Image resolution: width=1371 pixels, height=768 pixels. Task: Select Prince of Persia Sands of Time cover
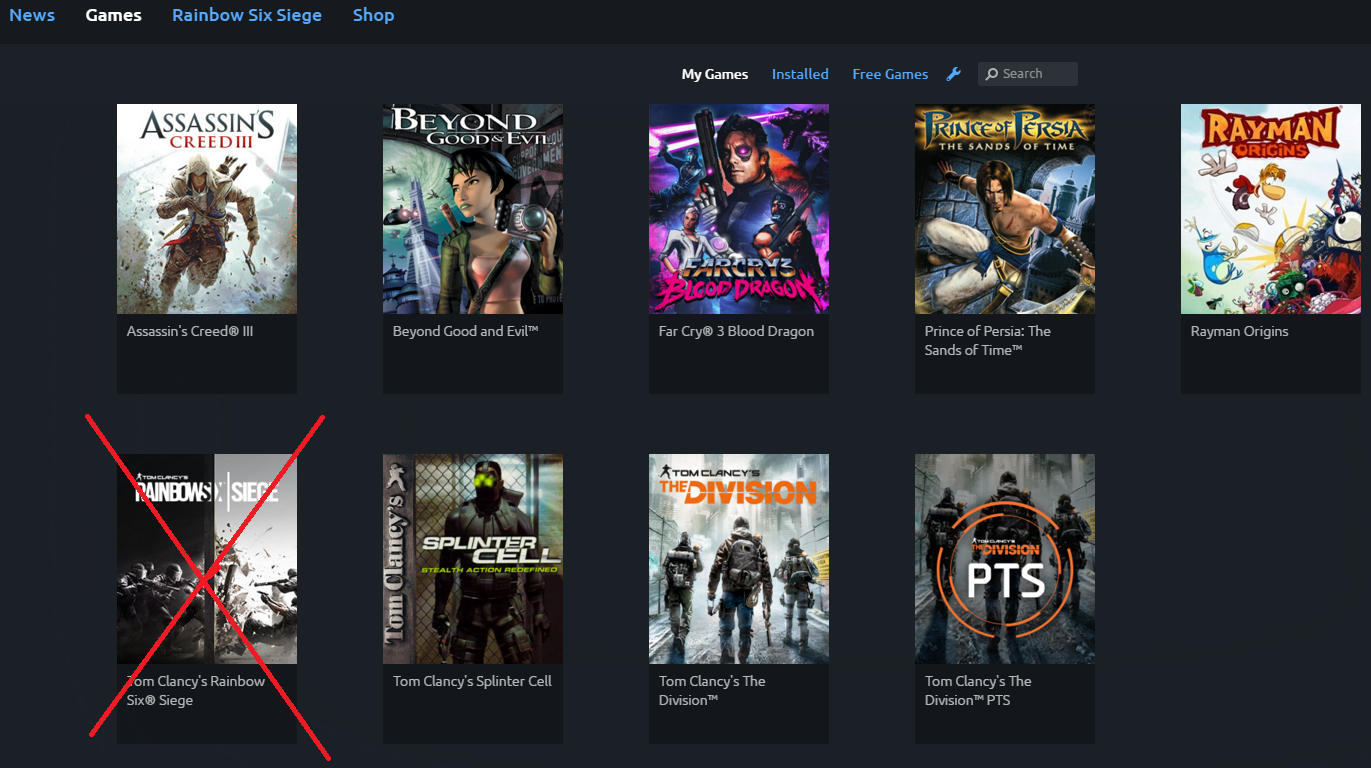pyautogui.click(x=1005, y=209)
